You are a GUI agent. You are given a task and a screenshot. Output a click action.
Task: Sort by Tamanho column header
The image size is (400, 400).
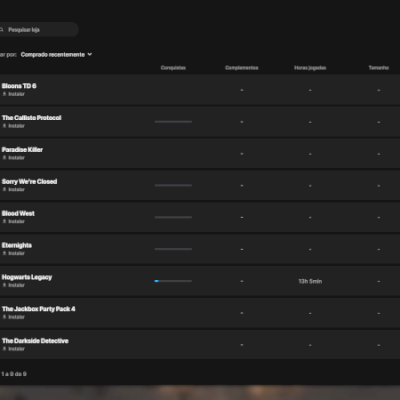379,68
